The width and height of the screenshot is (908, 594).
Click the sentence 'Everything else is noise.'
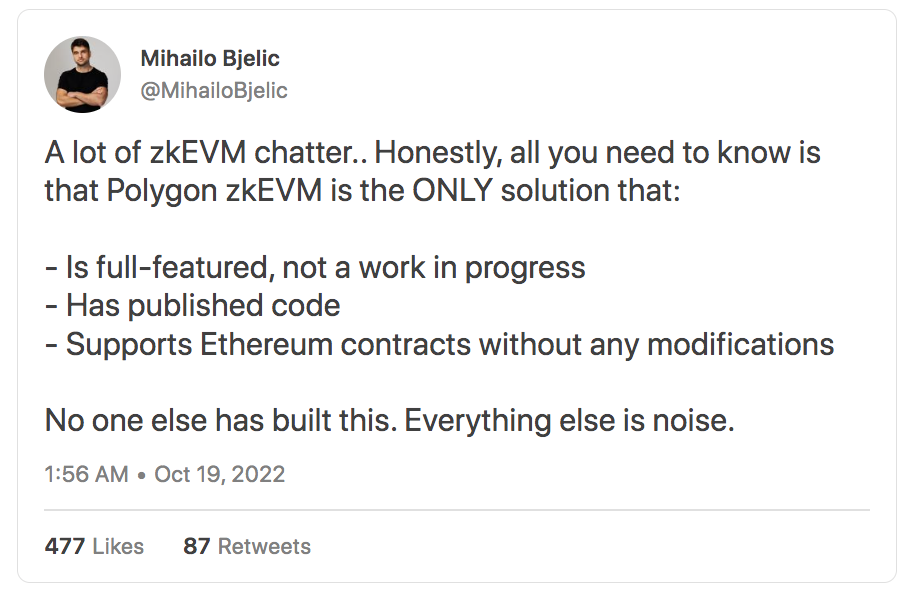pyautogui.click(x=569, y=420)
